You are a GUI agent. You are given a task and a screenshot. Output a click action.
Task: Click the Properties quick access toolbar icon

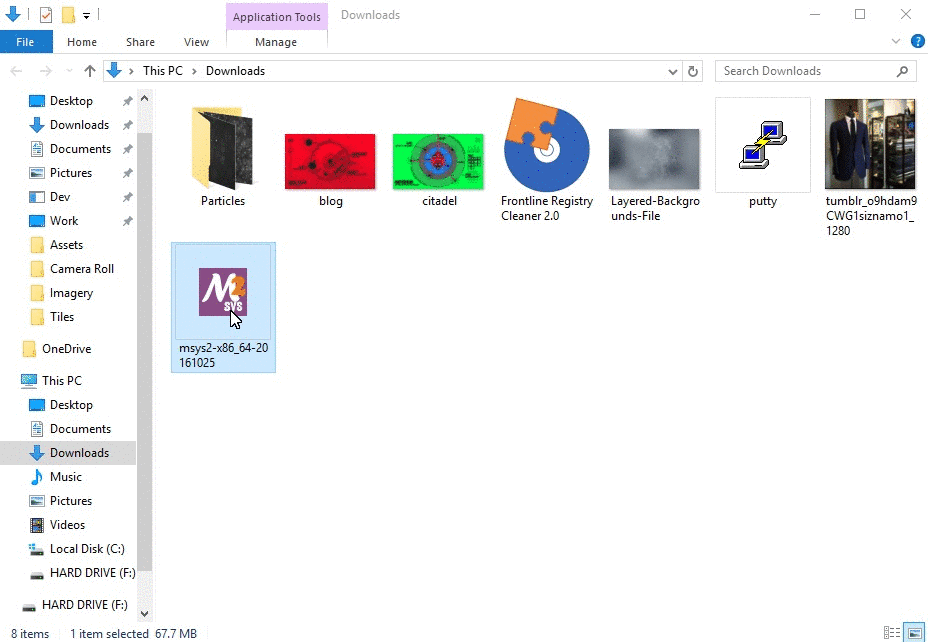click(x=46, y=15)
